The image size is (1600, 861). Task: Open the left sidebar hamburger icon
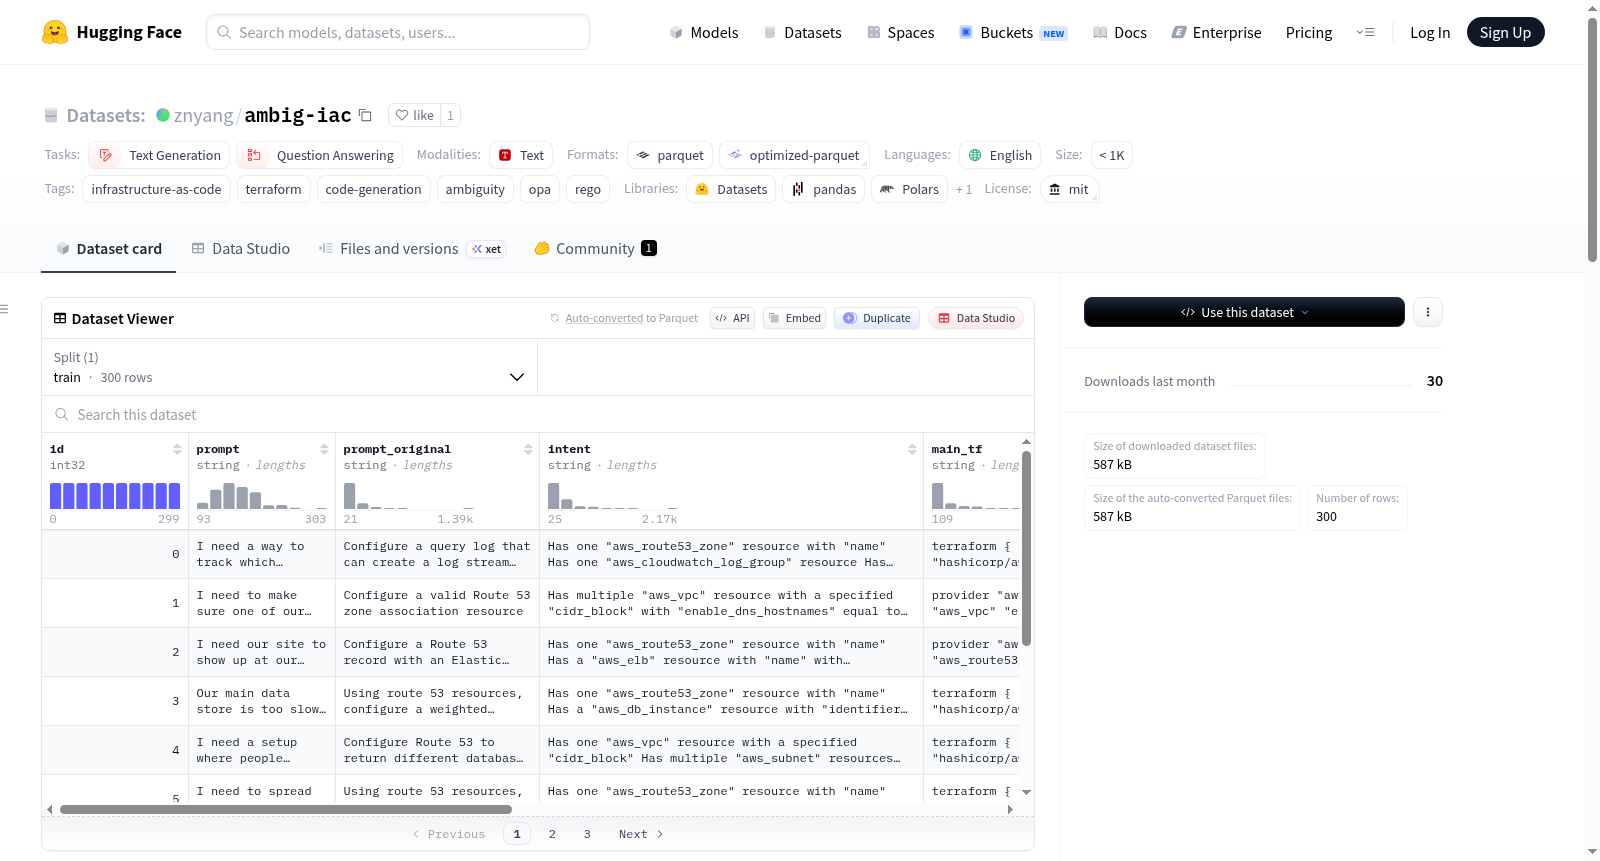4,309
